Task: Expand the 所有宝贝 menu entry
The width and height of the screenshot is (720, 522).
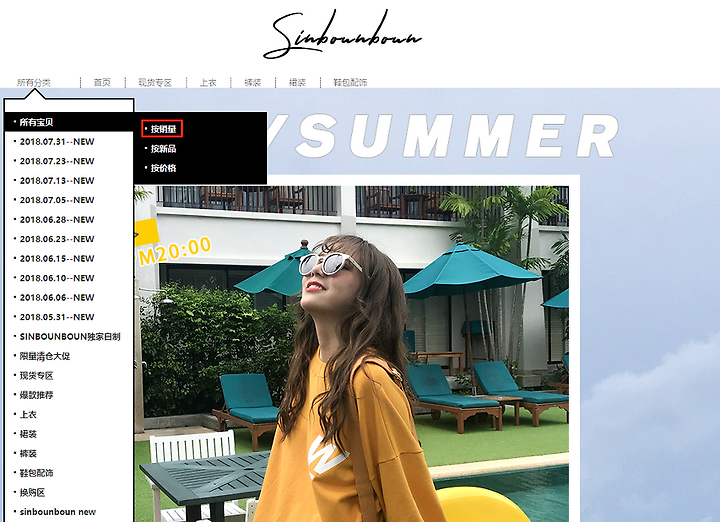Action: [x=69, y=122]
